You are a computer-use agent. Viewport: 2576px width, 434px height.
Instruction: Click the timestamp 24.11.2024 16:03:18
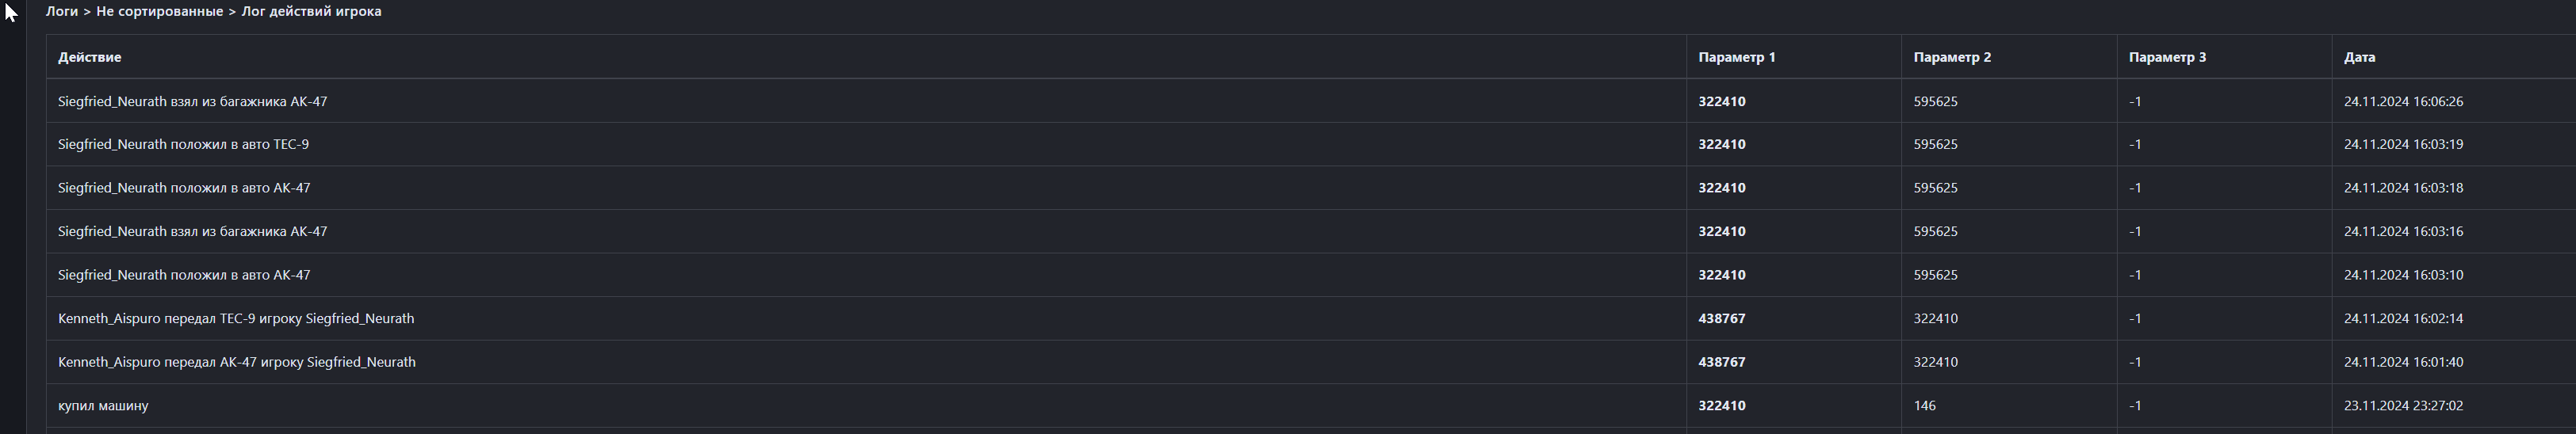(2403, 188)
